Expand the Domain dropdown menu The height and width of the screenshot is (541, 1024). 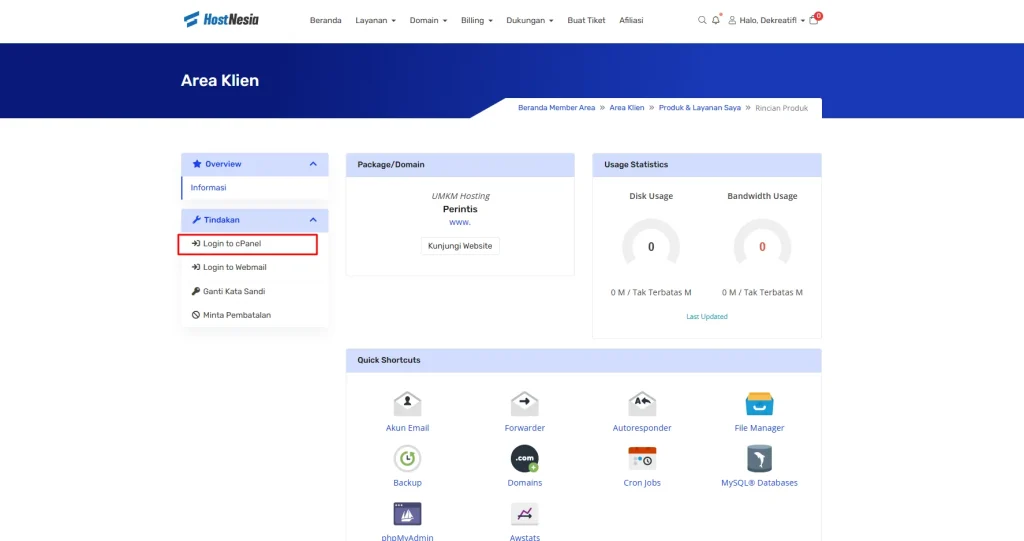pos(428,20)
